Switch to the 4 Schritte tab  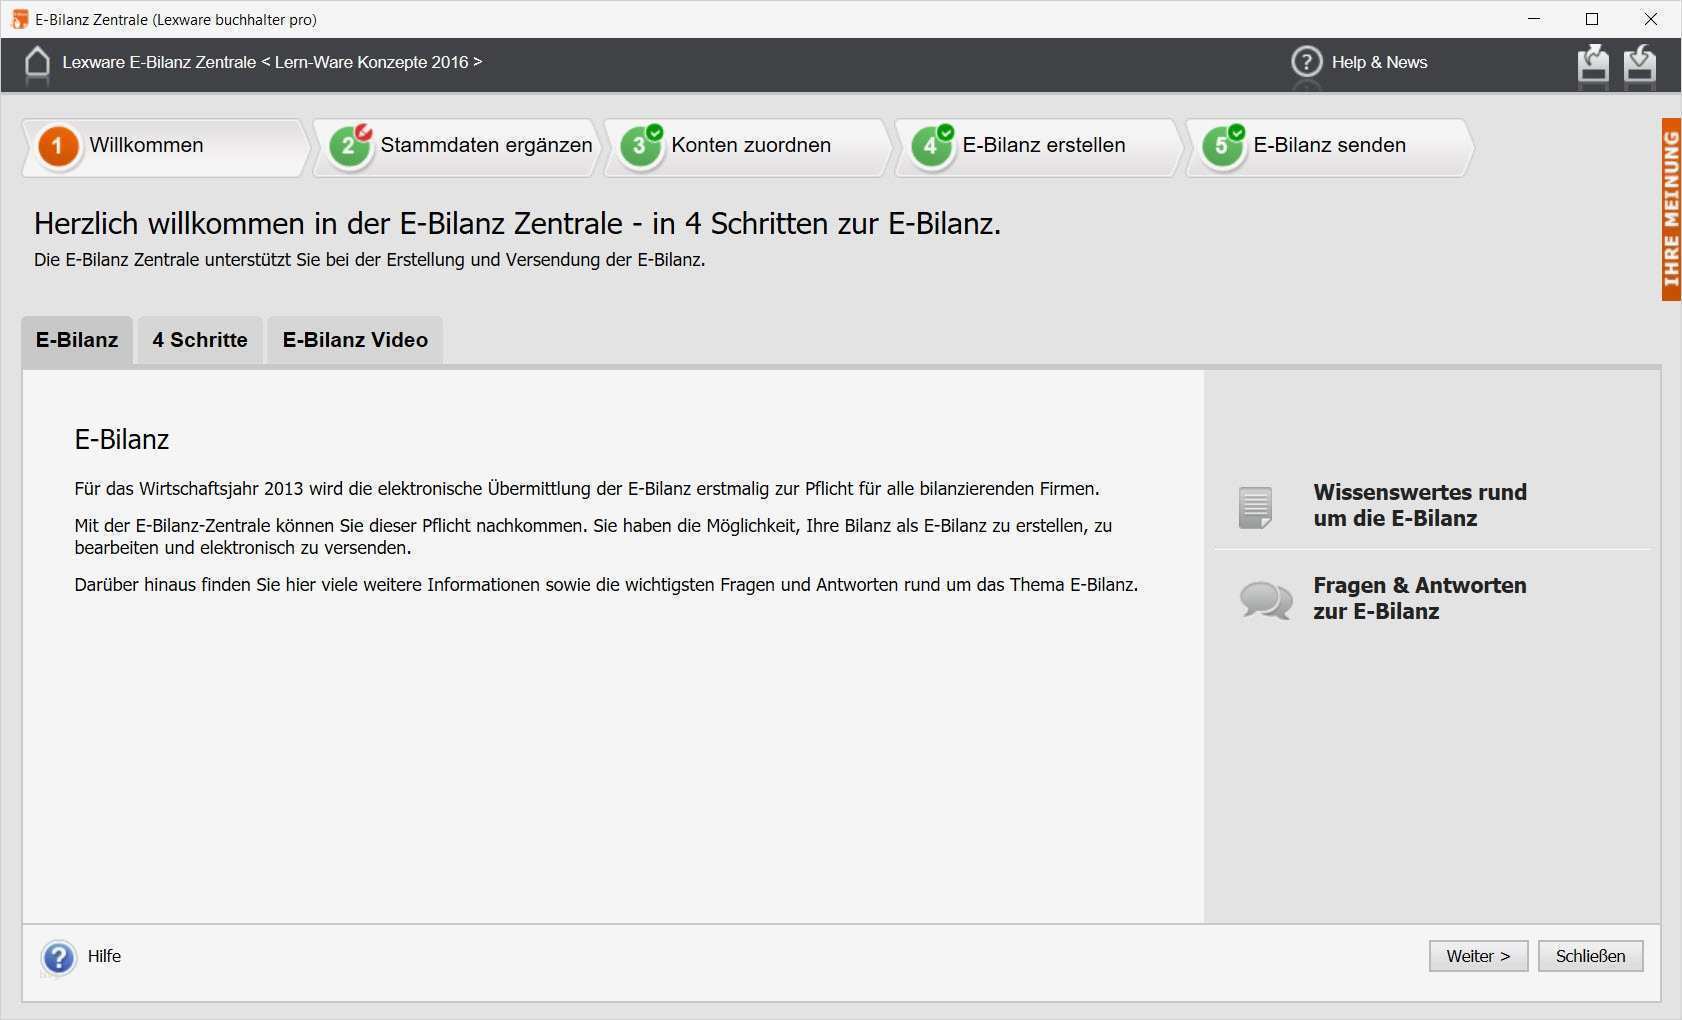[x=199, y=340]
